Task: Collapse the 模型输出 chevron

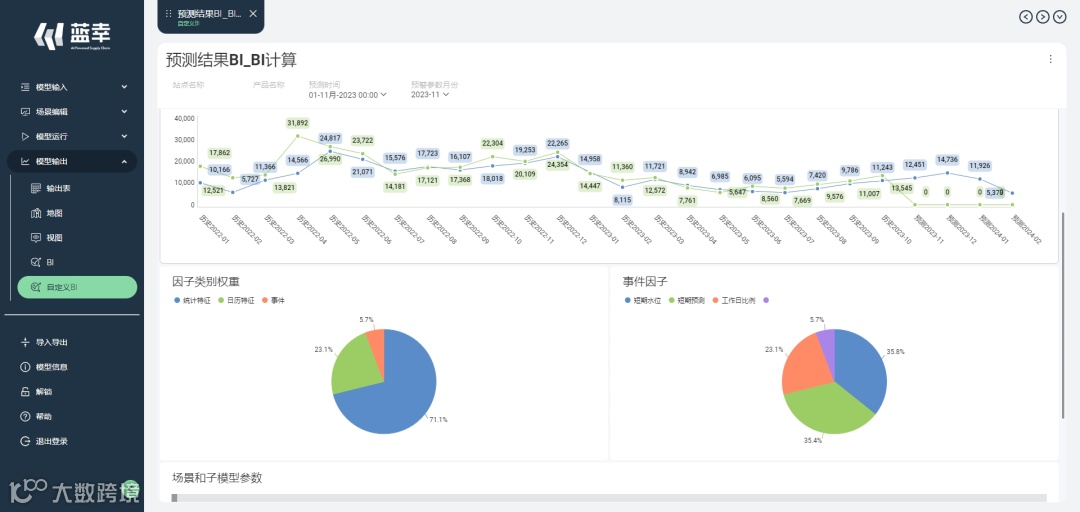Action: click(x=125, y=161)
